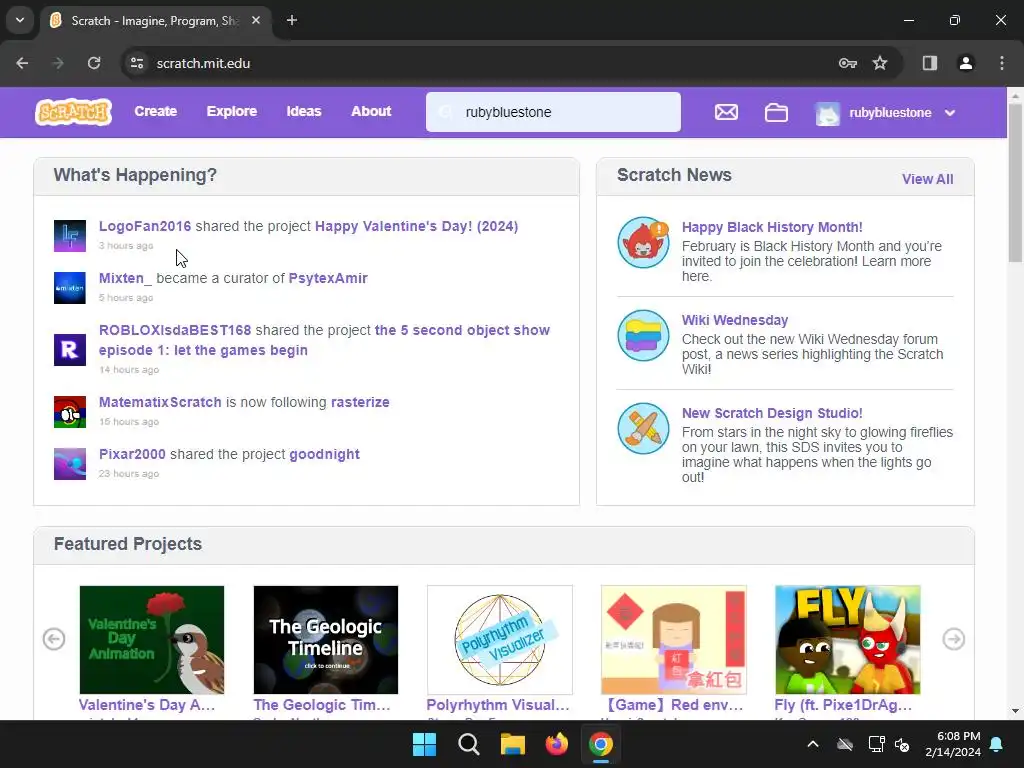This screenshot has width=1024, height=768.
Task: Click View All in Scratch News
Action: pyautogui.click(x=927, y=179)
